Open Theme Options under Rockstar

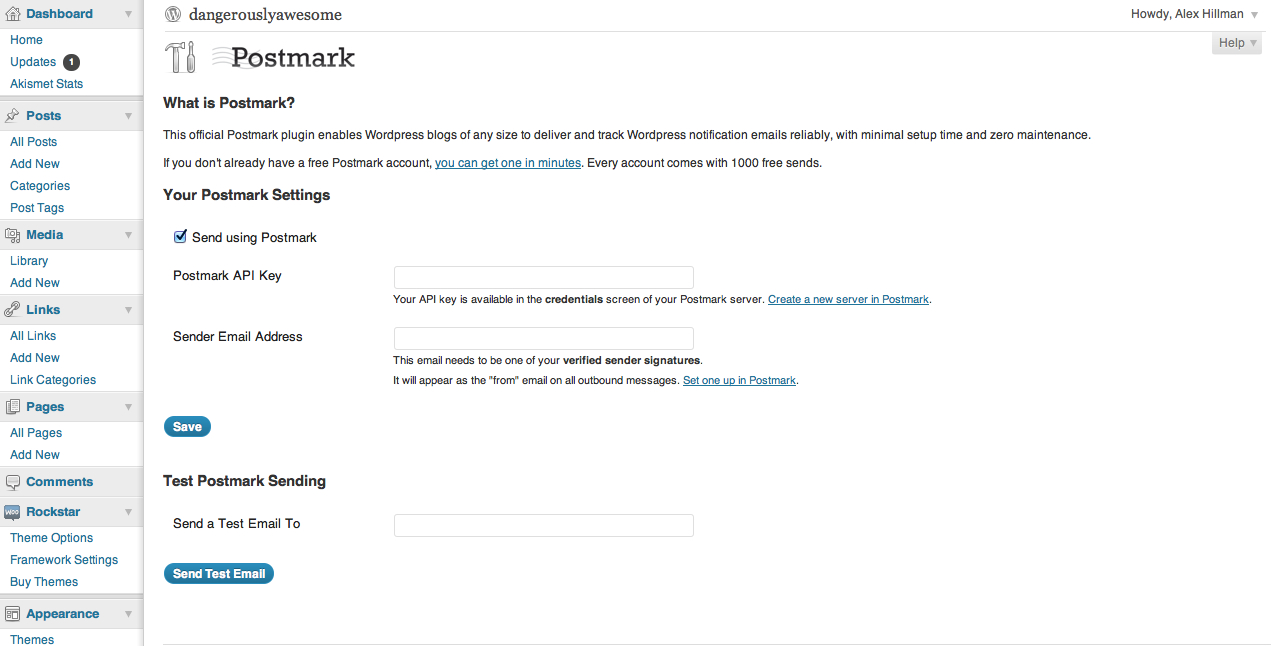(51, 538)
